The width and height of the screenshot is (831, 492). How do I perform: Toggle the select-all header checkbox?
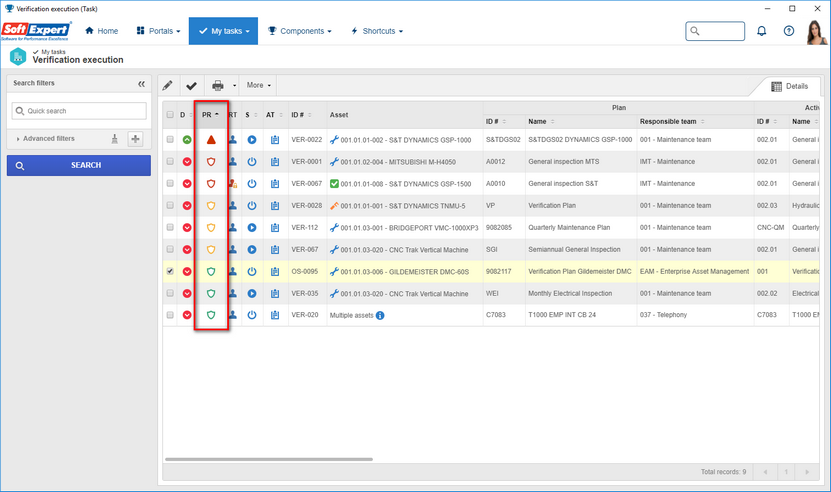(x=170, y=115)
